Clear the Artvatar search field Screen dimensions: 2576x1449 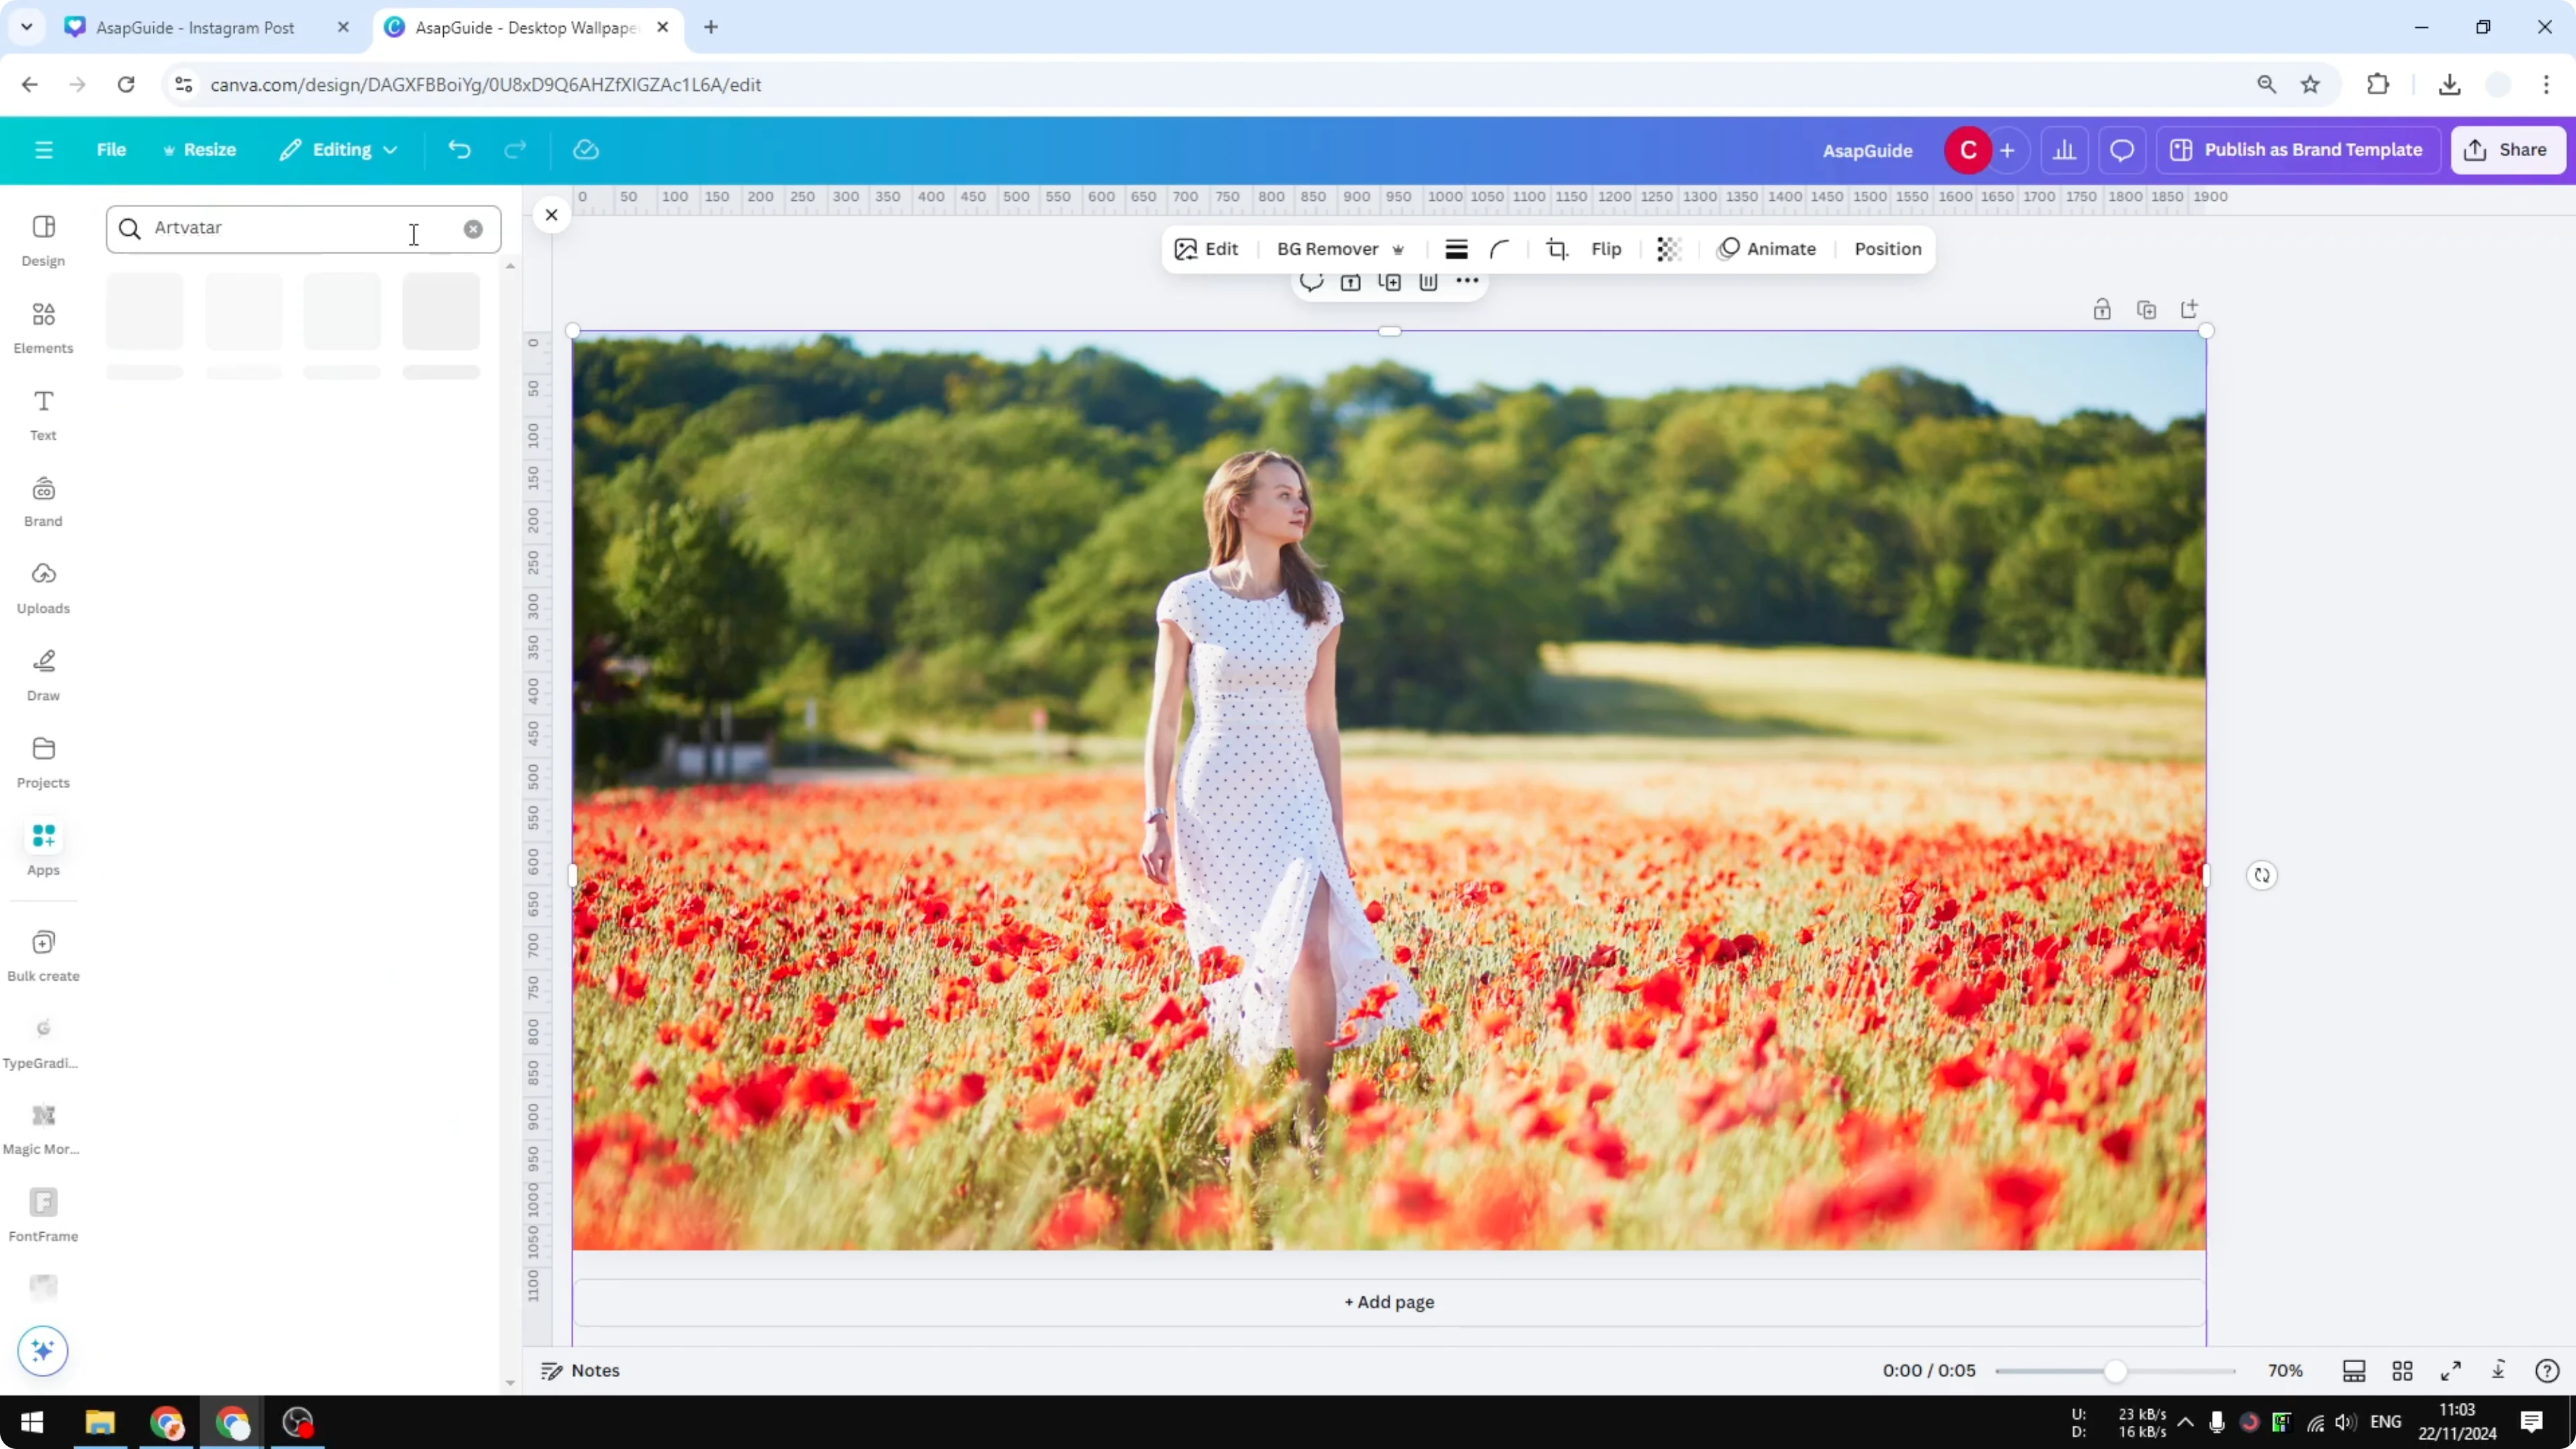pyautogui.click(x=473, y=229)
